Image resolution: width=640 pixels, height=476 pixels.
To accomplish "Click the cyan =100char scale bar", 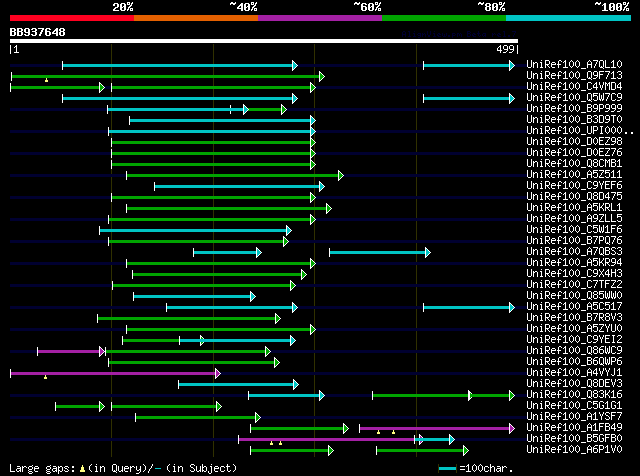I will (447, 469).
